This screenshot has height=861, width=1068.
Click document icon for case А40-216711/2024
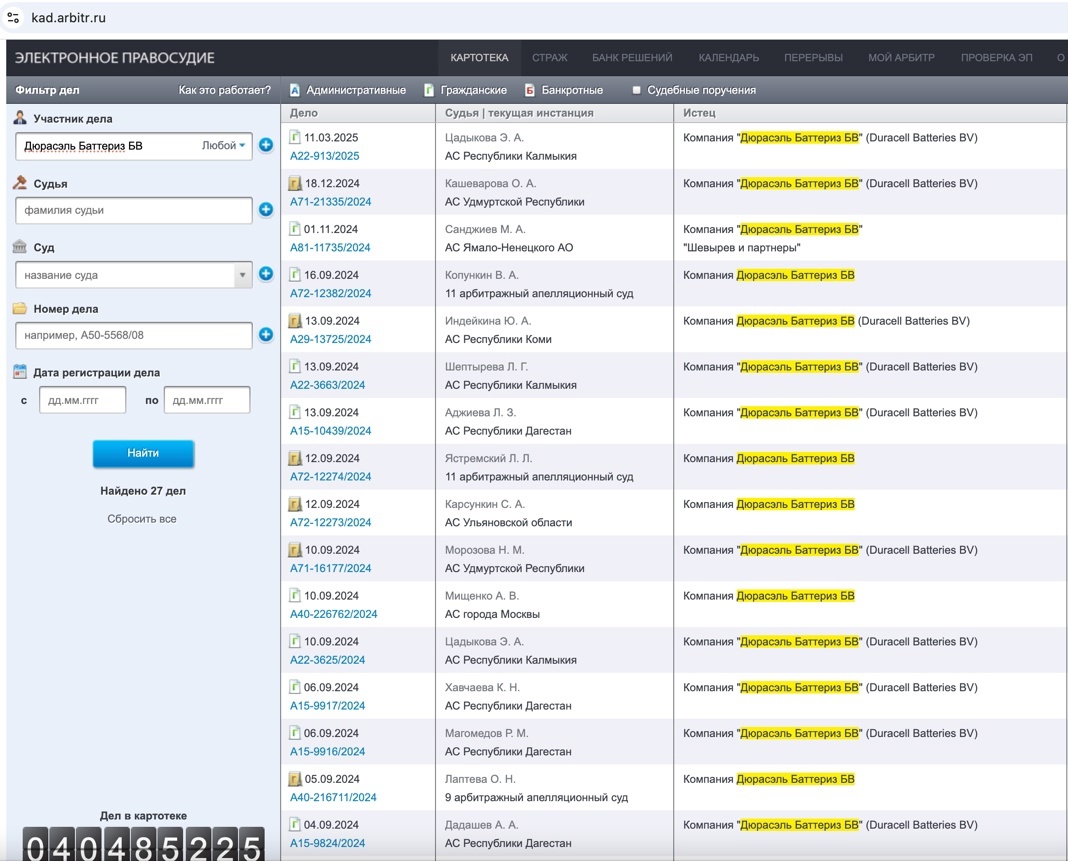click(x=295, y=778)
